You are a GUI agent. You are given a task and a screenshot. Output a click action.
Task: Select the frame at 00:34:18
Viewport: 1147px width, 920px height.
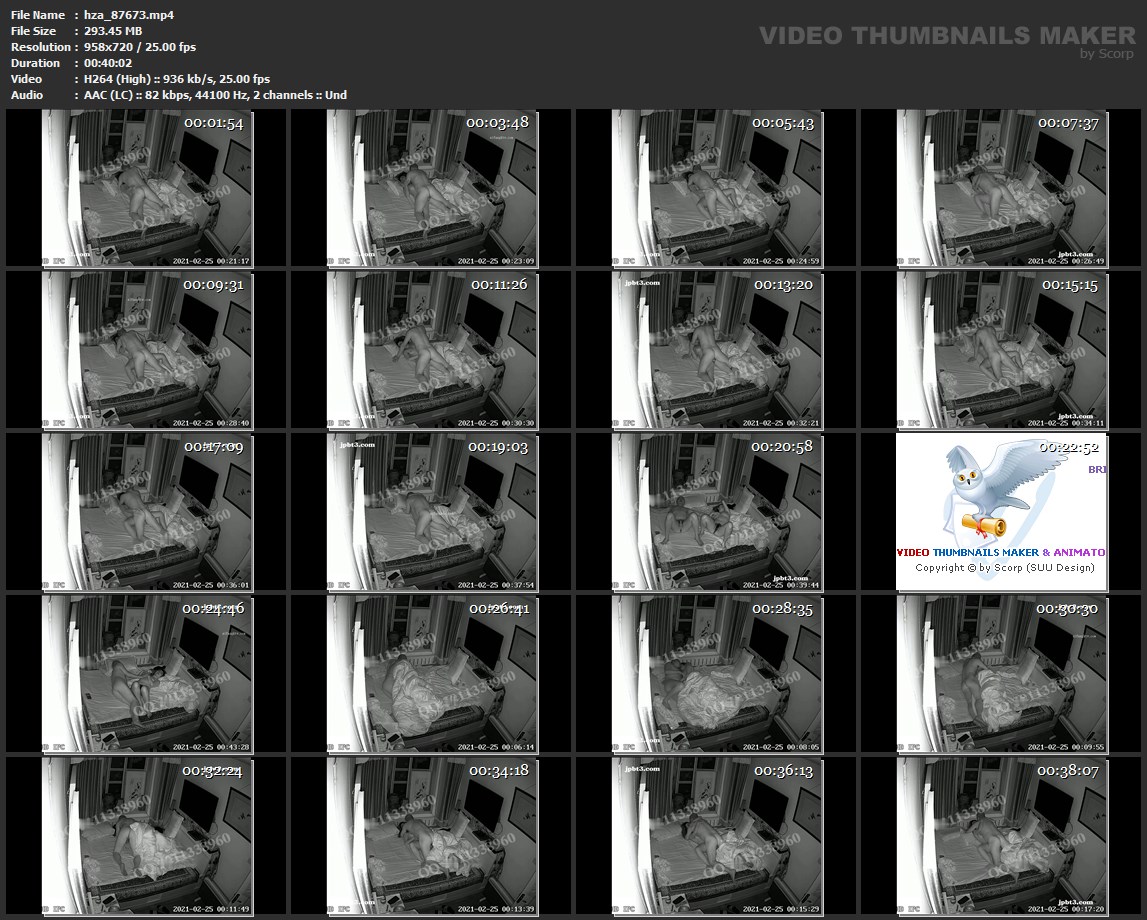click(x=431, y=837)
